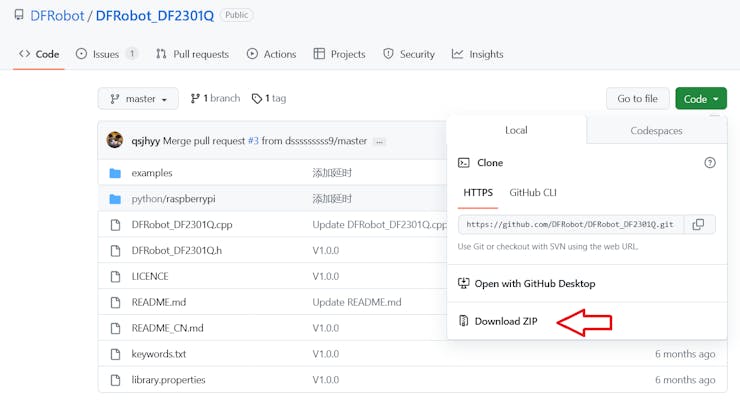Image resolution: width=740 pixels, height=403 pixels.
Task: Click the clone URL text field
Action: 570,225
